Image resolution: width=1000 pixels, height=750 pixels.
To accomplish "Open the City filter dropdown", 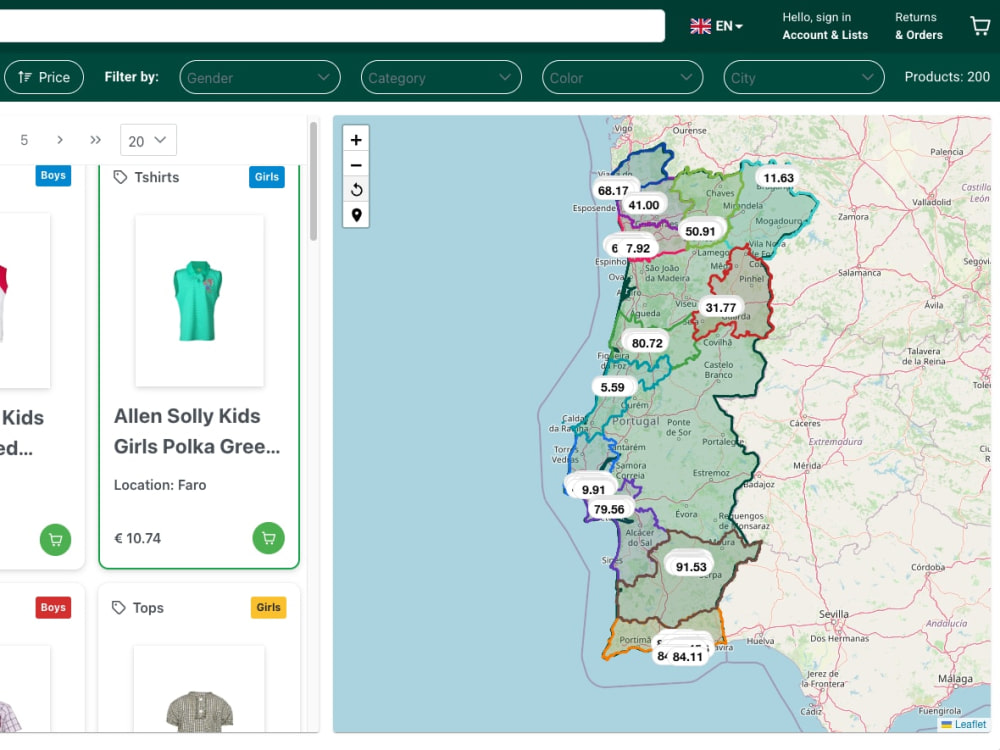I will point(804,77).
